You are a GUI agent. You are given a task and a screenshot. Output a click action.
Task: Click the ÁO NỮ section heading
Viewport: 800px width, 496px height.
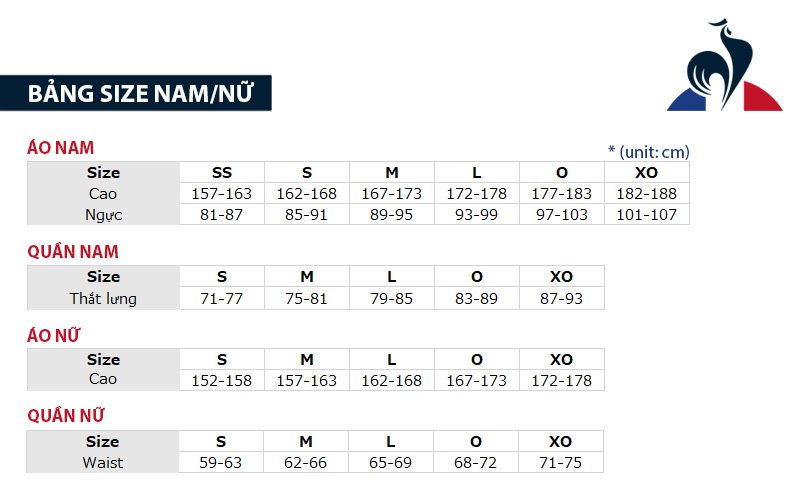(54, 335)
